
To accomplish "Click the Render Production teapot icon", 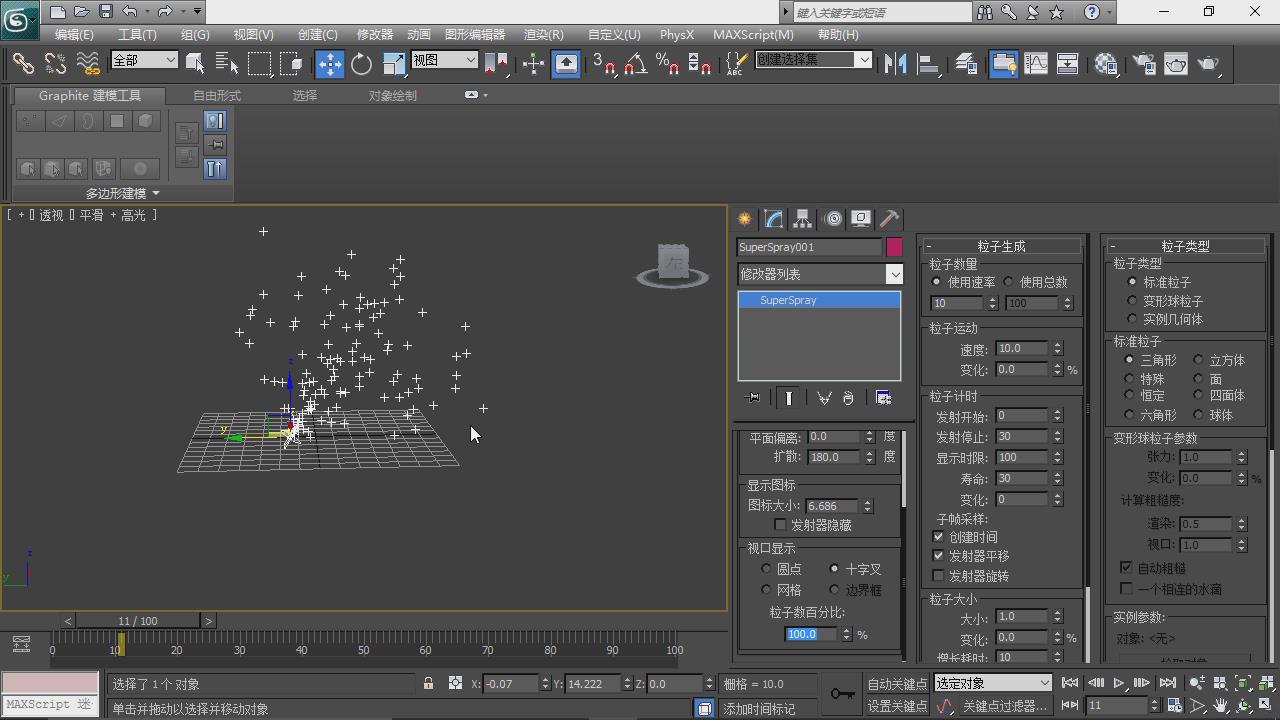I will pyautogui.click(x=1209, y=63).
